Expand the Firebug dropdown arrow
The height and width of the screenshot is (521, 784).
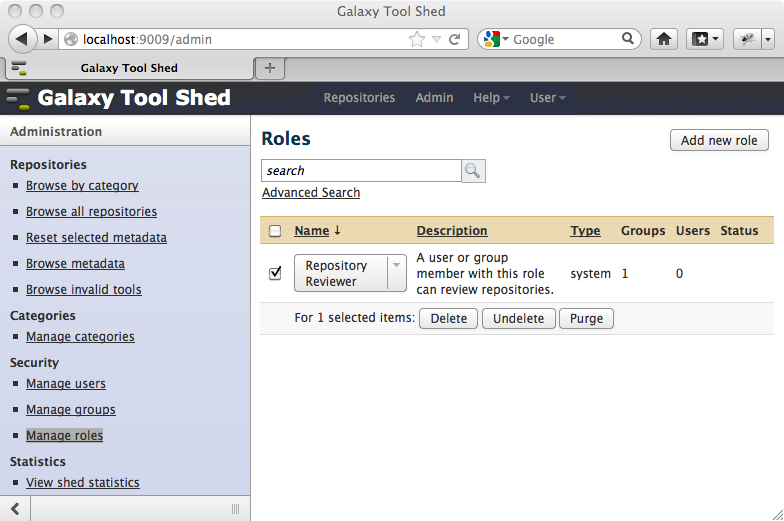coord(768,39)
